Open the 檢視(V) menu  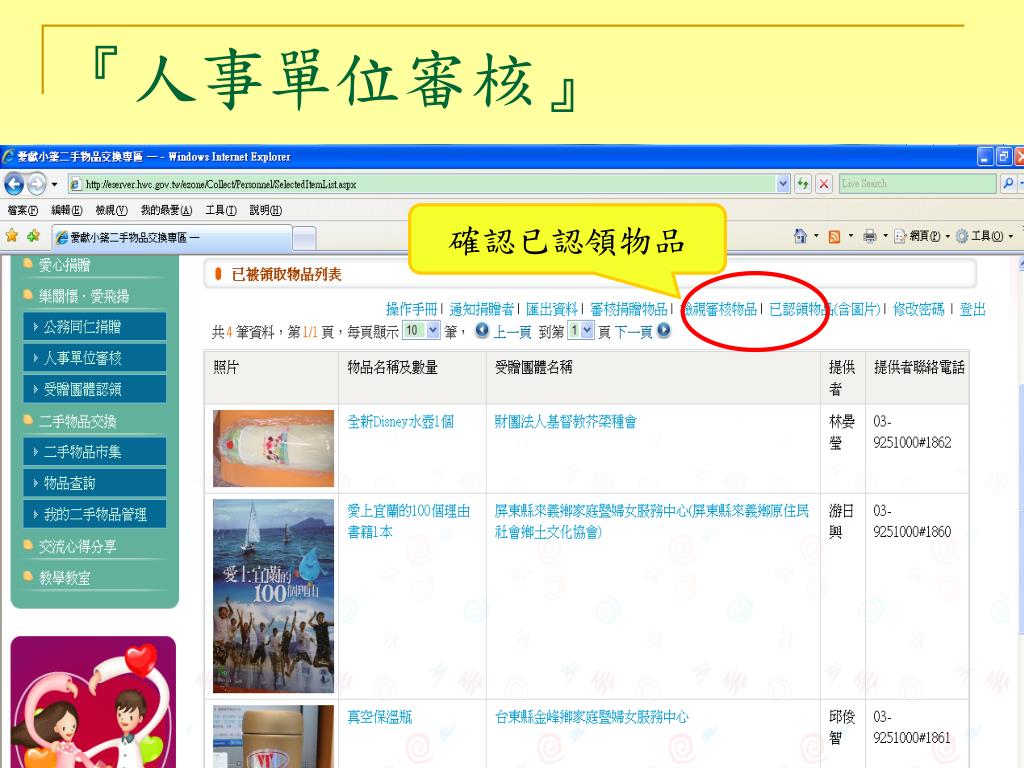[112, 210]
